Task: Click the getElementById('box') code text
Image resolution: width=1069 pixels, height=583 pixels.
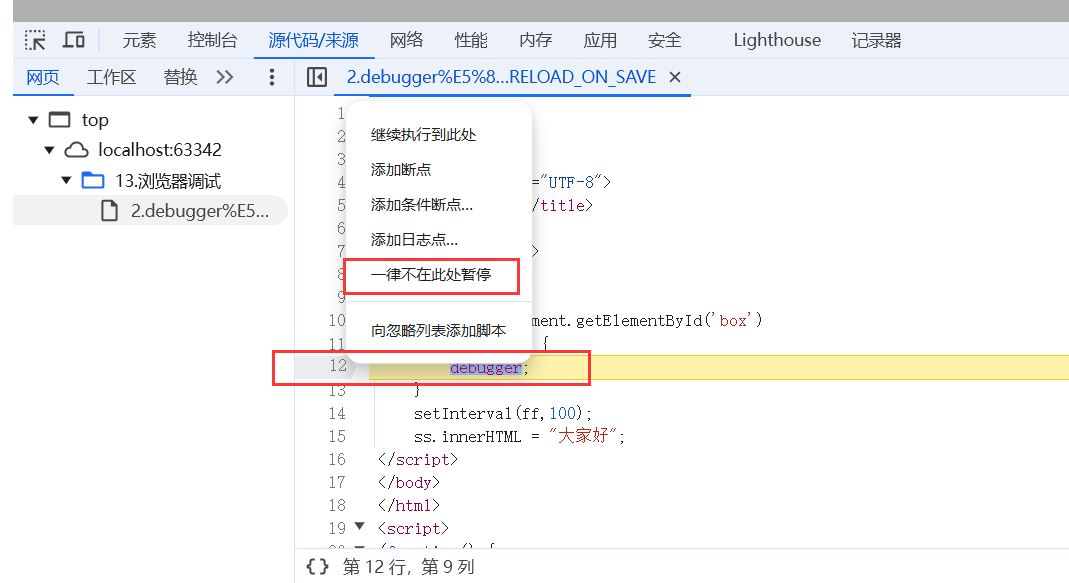Action: pos(669,320)
